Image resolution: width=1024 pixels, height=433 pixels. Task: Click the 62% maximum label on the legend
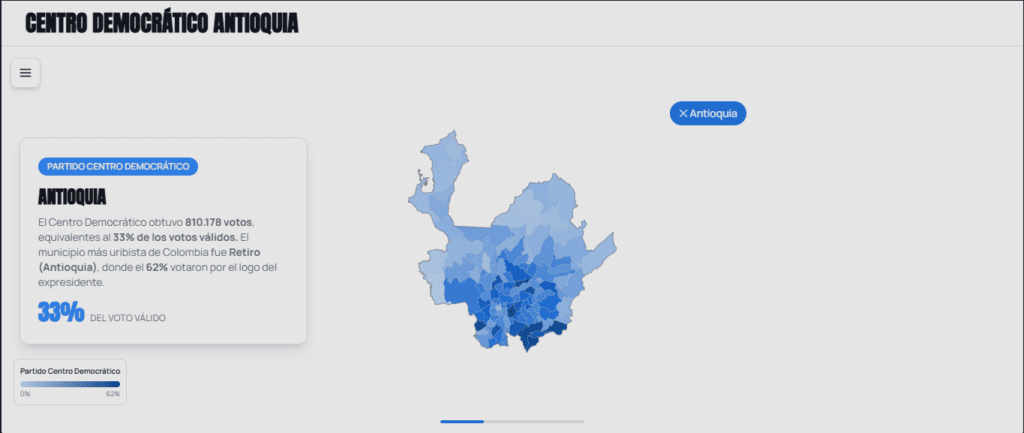(x=113, y=394)
